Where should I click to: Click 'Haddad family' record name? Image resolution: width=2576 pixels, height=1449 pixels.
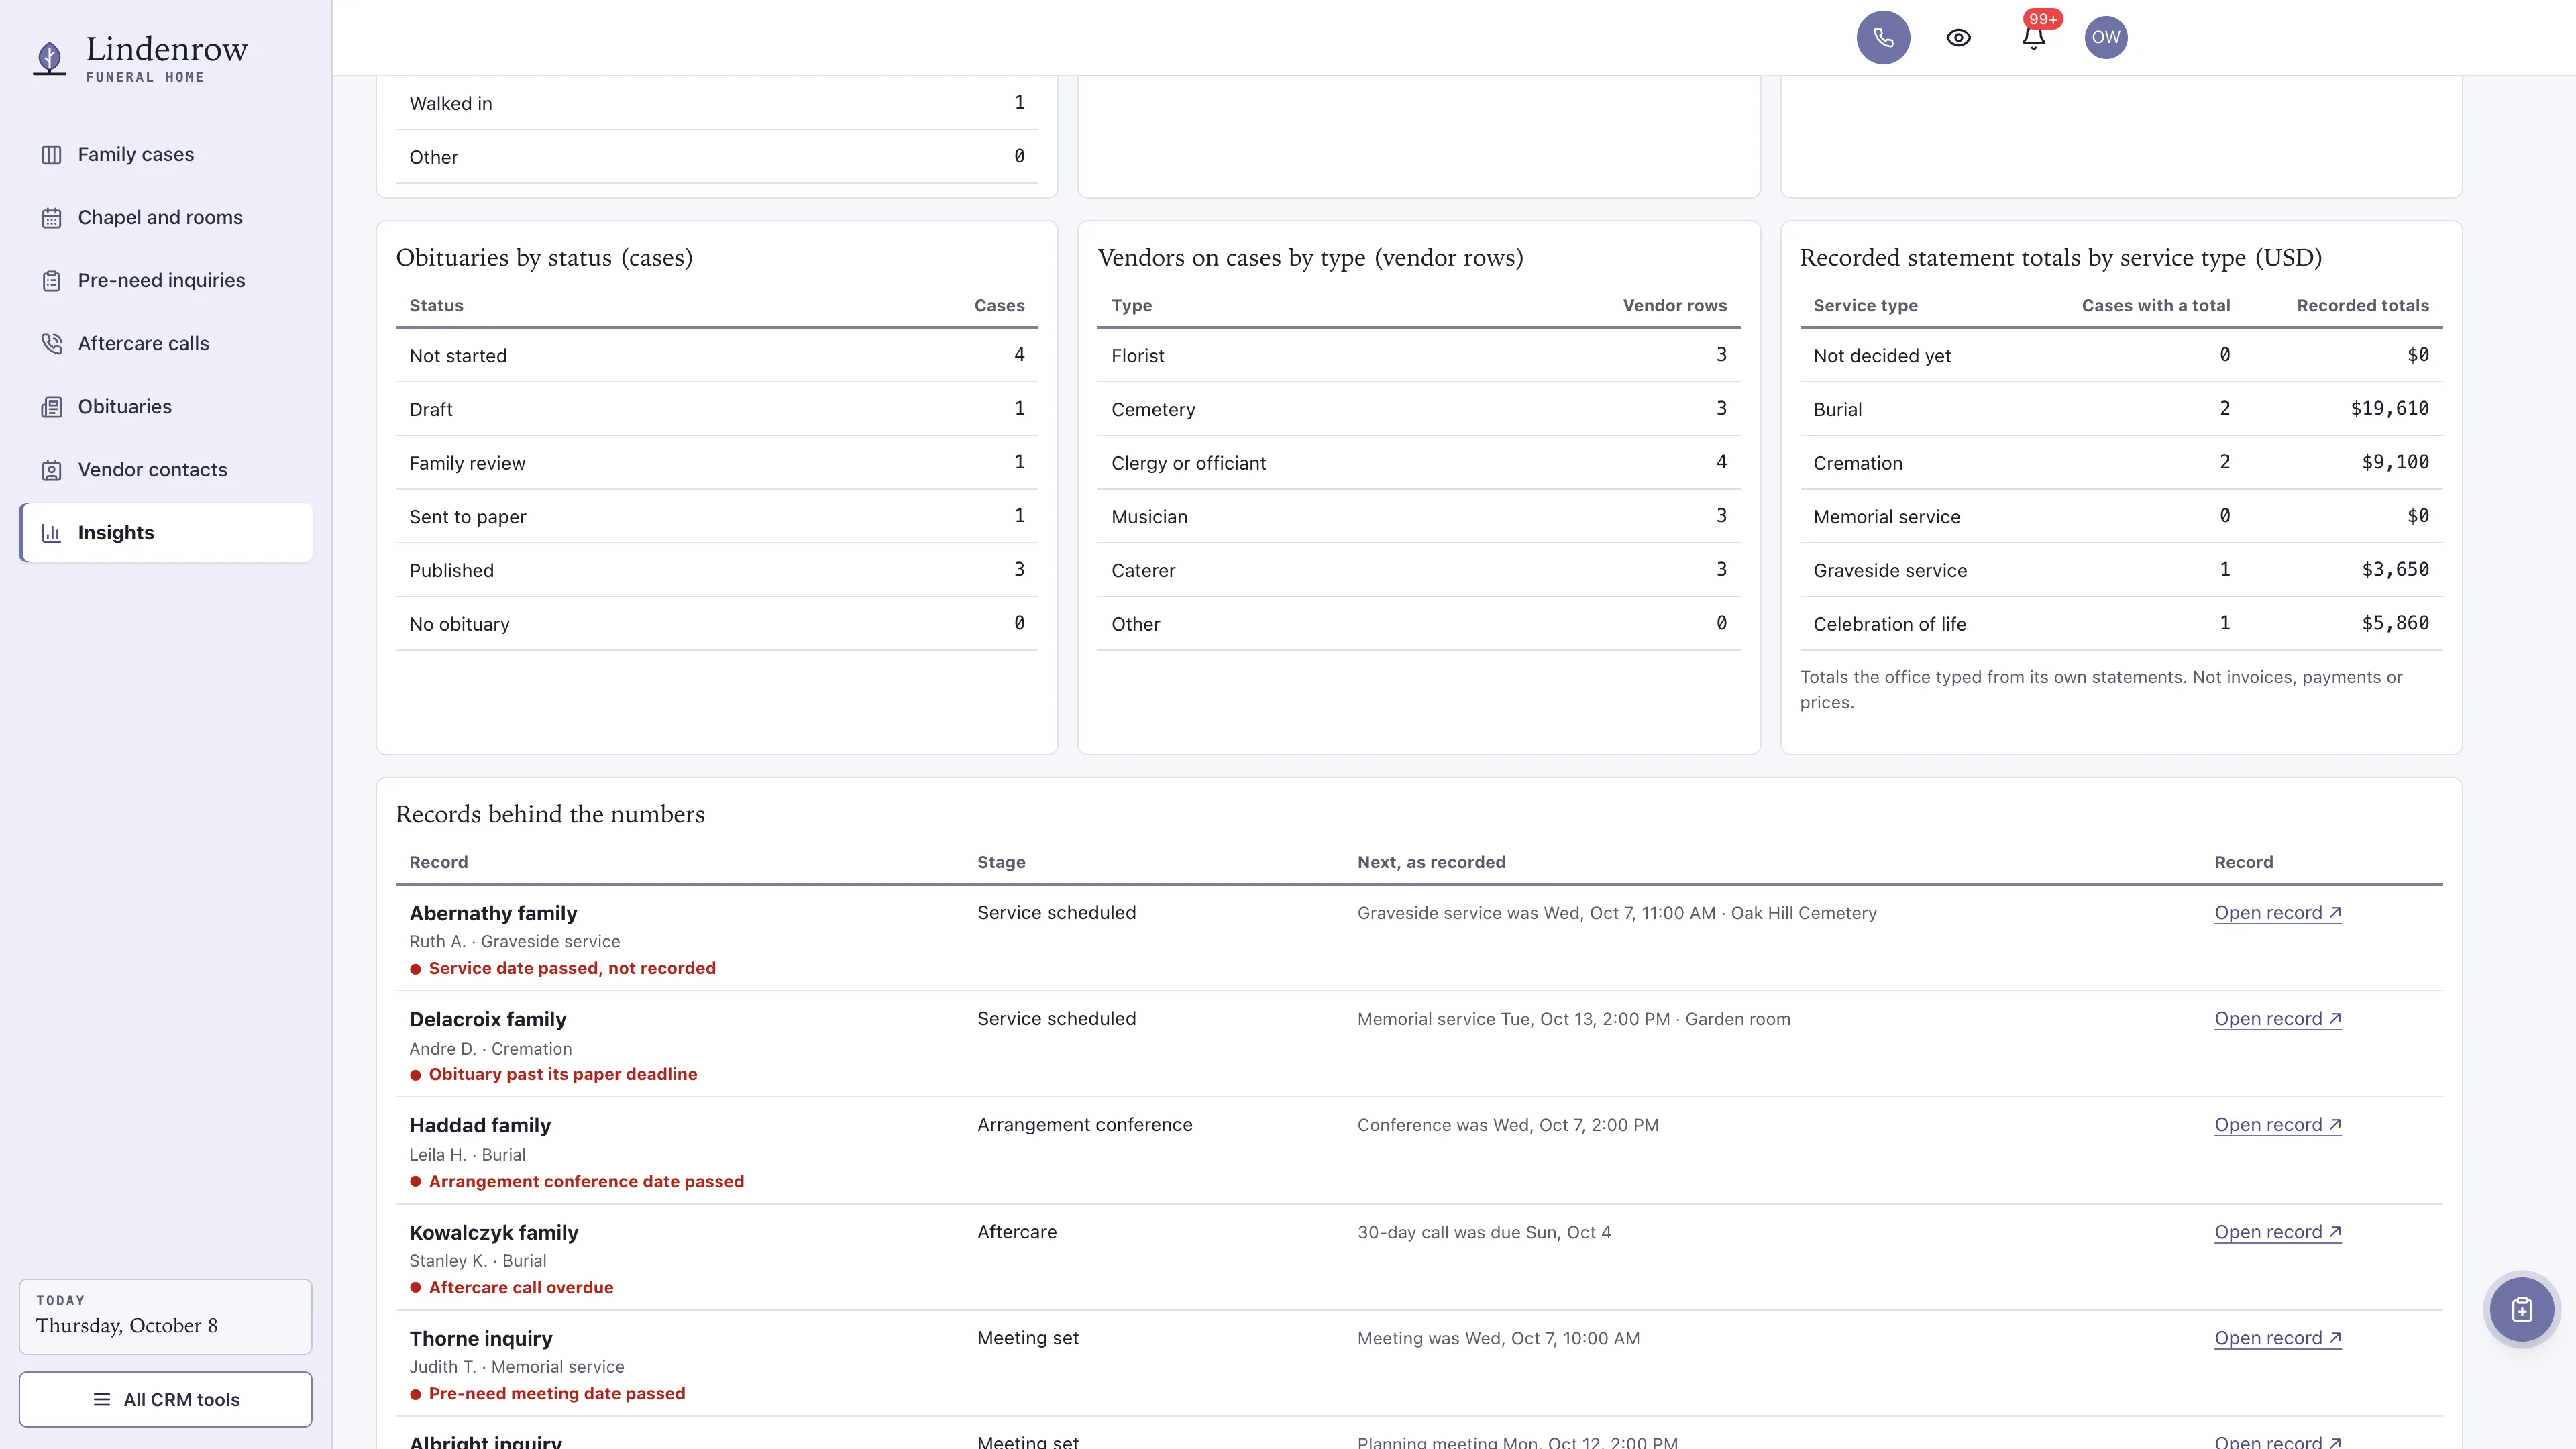[x=480, y=1125]
